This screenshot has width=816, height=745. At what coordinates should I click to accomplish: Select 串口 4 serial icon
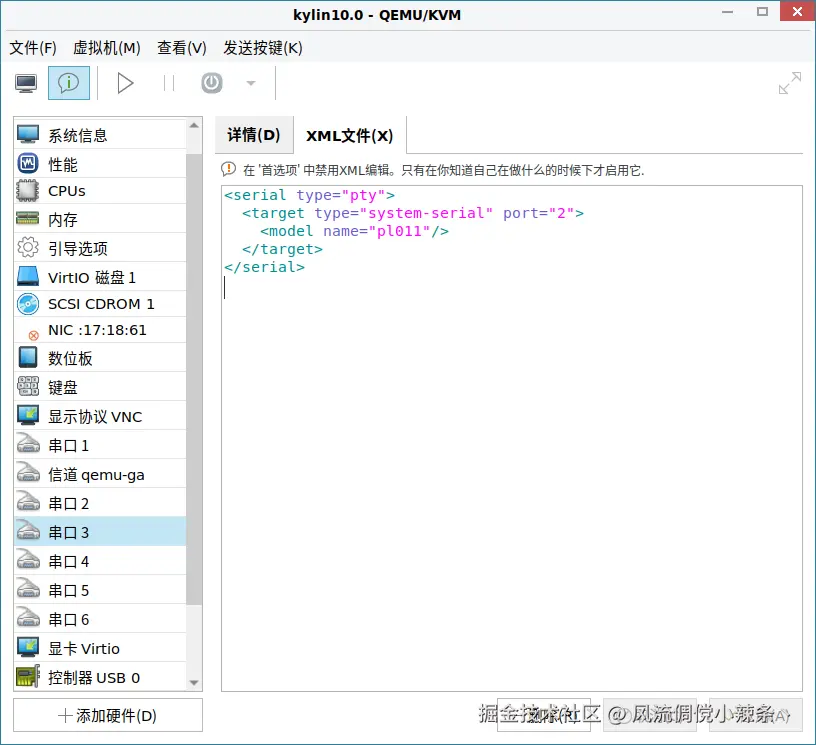pyautogui.click(x=28, y=561)
